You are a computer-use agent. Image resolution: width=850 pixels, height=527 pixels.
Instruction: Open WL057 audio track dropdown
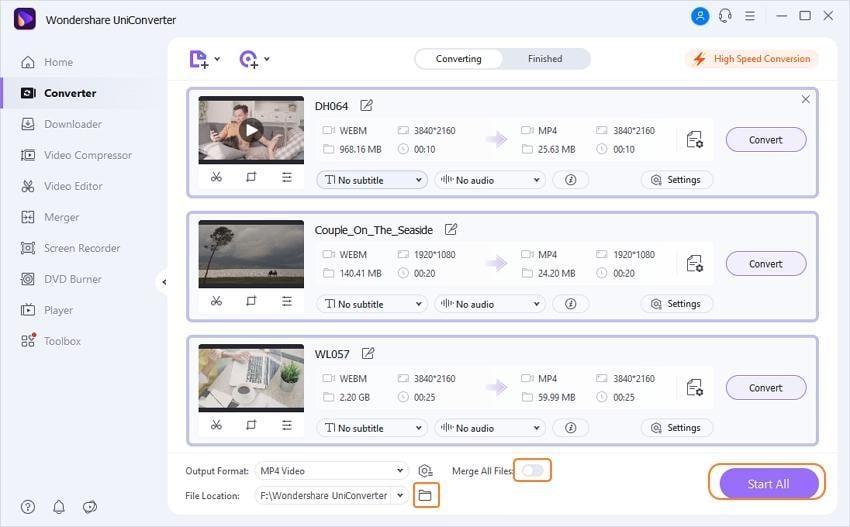pyautogui.click(x=490, y=428)
